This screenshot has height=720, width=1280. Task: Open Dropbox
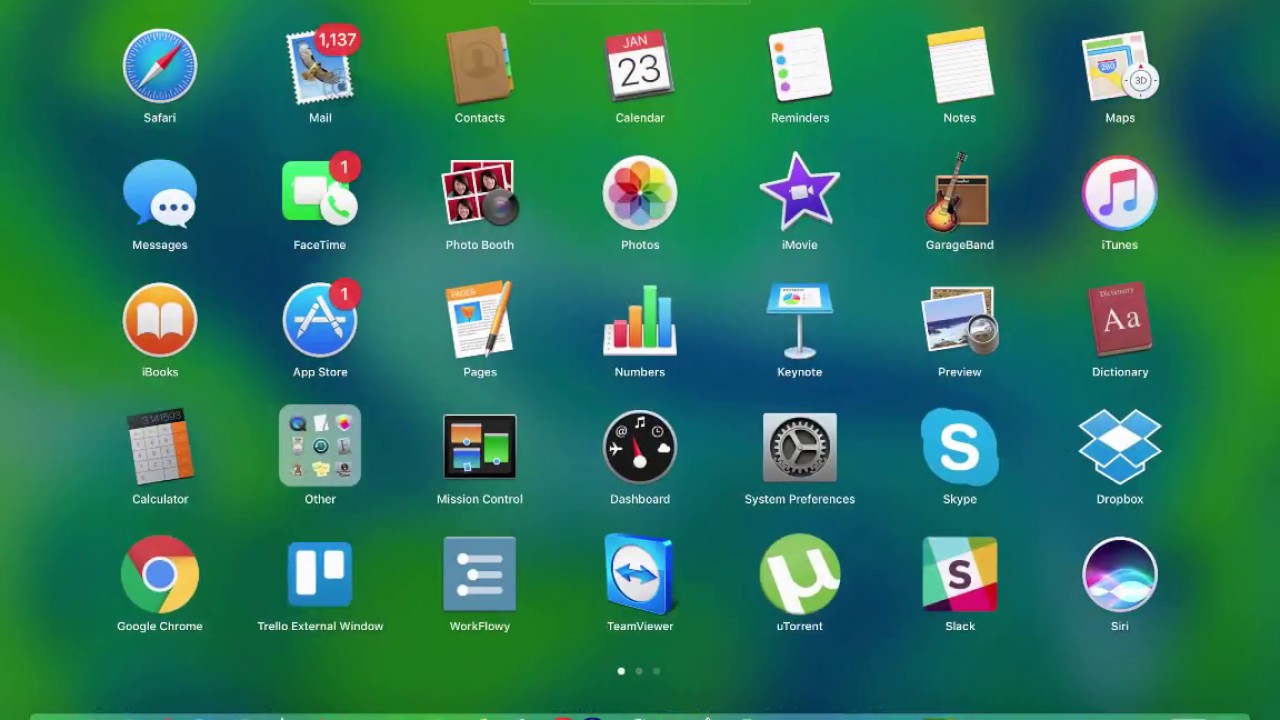pos(1120,447)
